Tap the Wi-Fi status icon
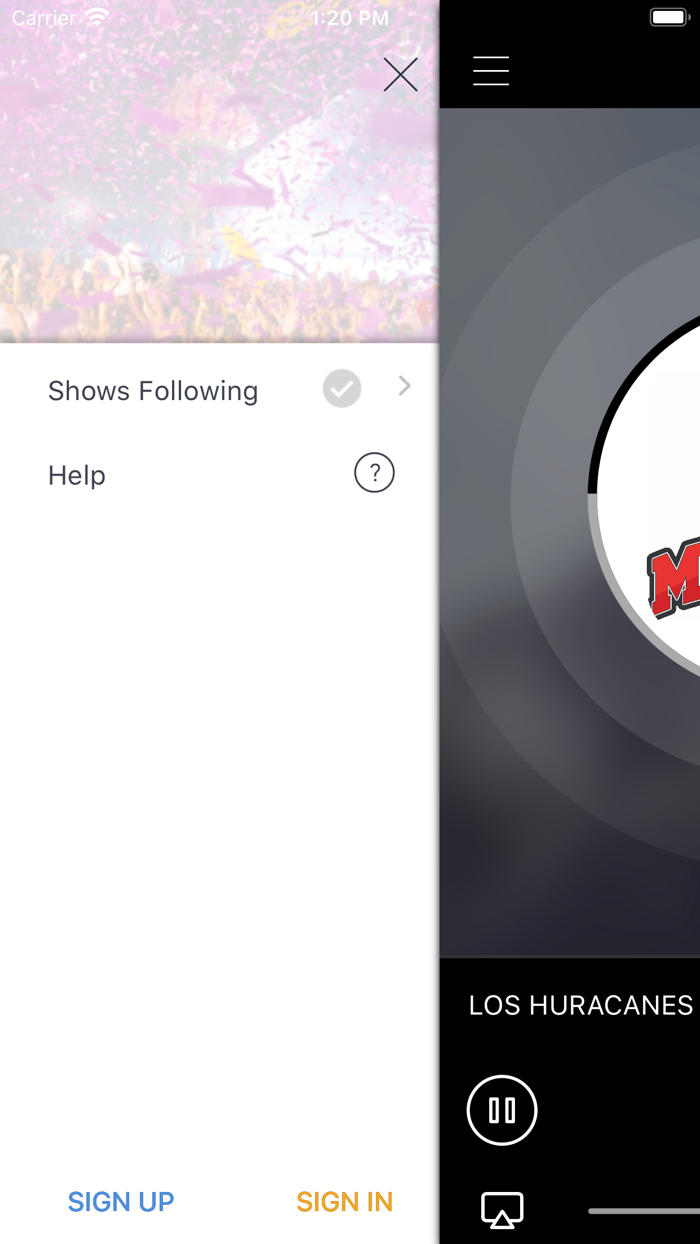The width and height of the screenshot is (700, 1244). click(97, 17)
